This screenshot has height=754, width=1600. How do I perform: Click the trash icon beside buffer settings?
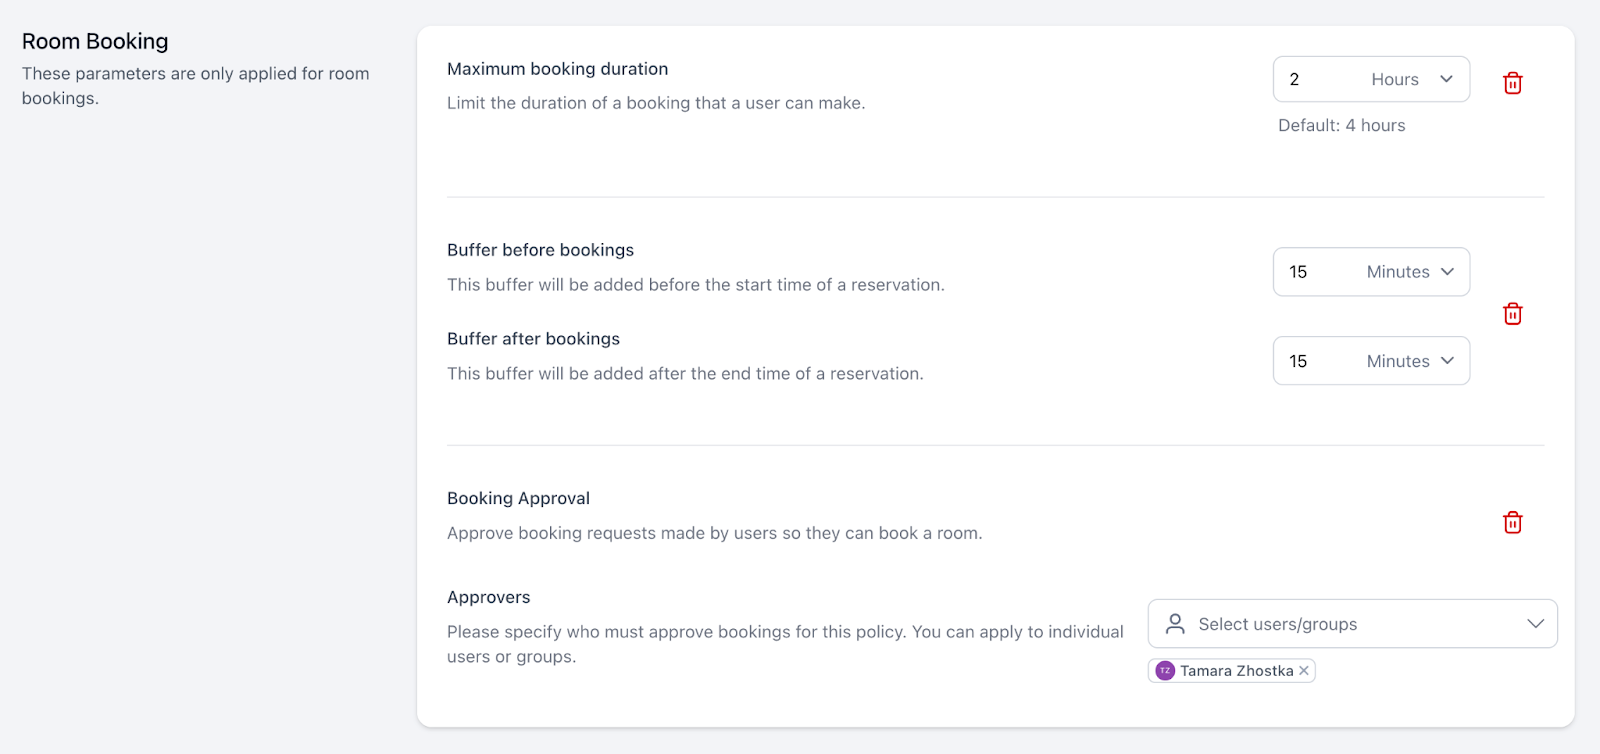pyautogui.click(x=1512, y=314)
